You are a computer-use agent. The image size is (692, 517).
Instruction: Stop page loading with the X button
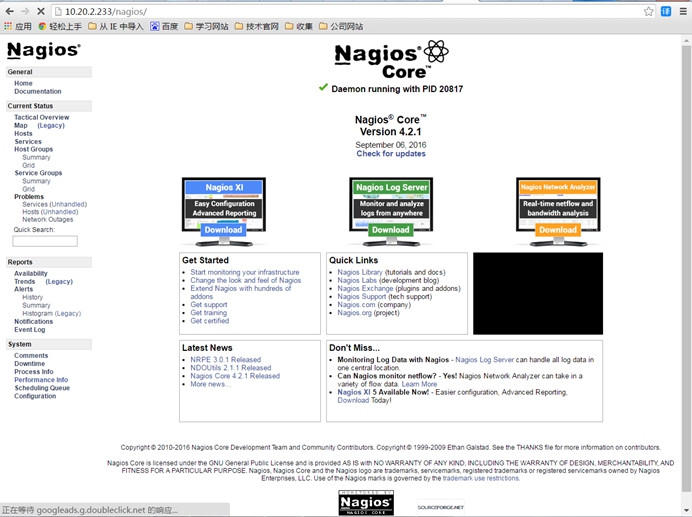click(x=41, y=11)
